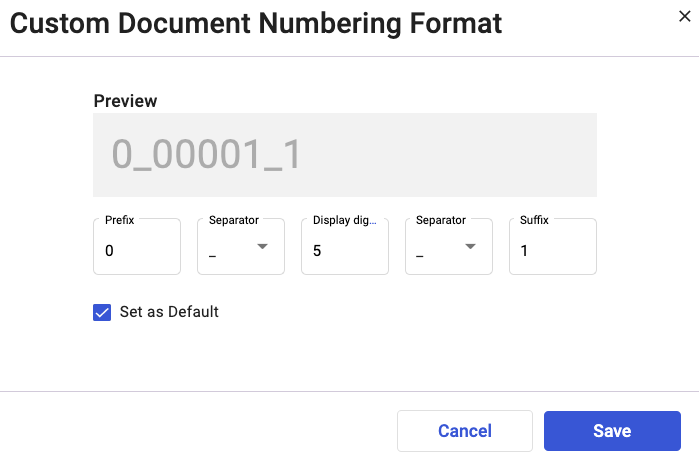This screenshot has height=454, width=699.
Task: Click the Suffix field label
Action: [x=534, y=220]
